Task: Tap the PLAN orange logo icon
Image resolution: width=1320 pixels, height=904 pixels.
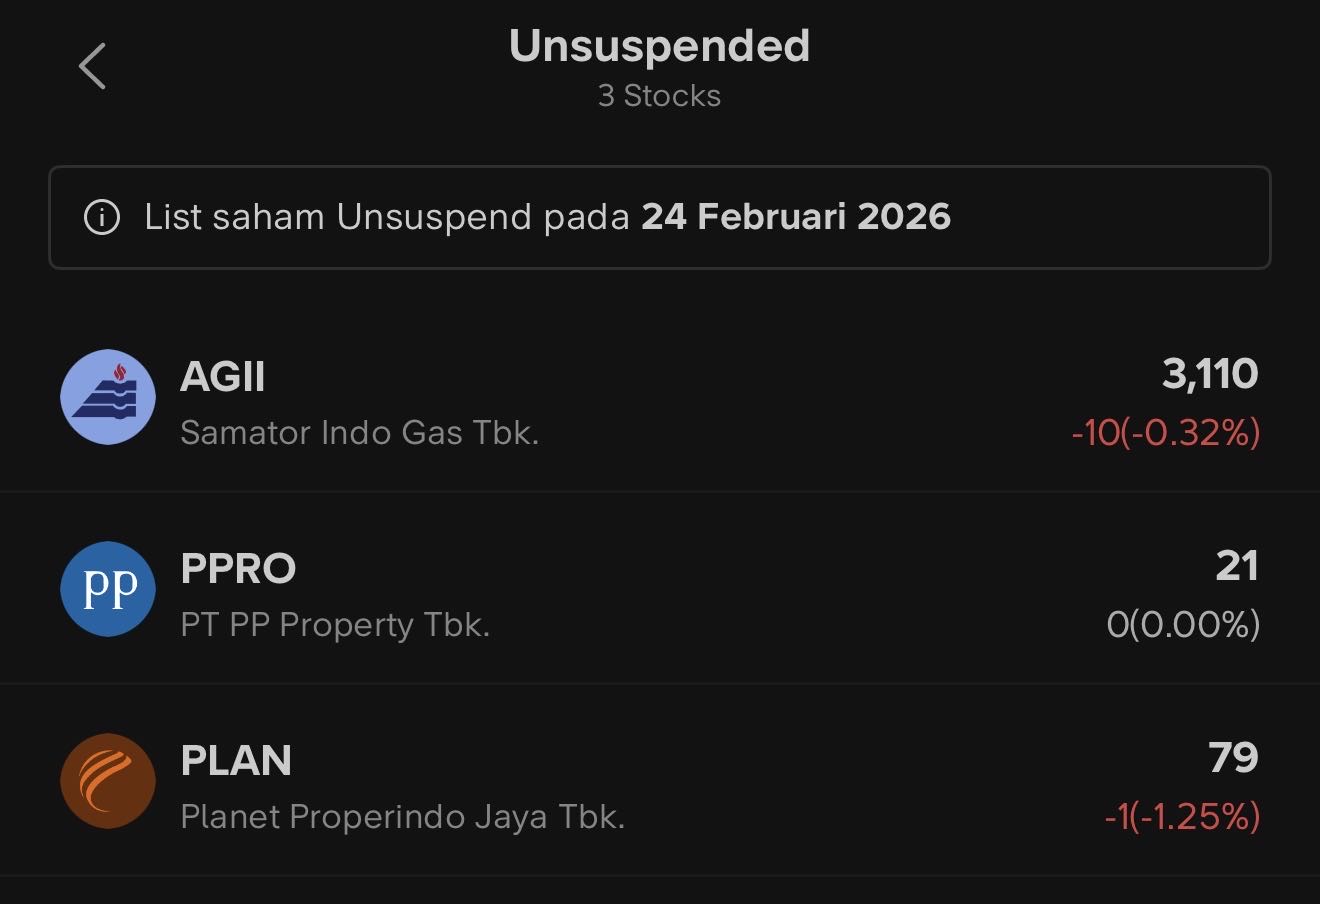Action: pyautogui.click(x=108, y=781)
